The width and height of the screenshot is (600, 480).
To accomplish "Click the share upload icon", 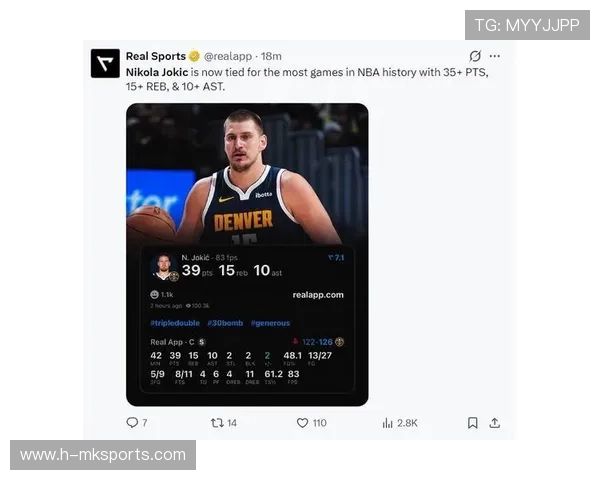I will pyautogui.click(x=494, y=423).
